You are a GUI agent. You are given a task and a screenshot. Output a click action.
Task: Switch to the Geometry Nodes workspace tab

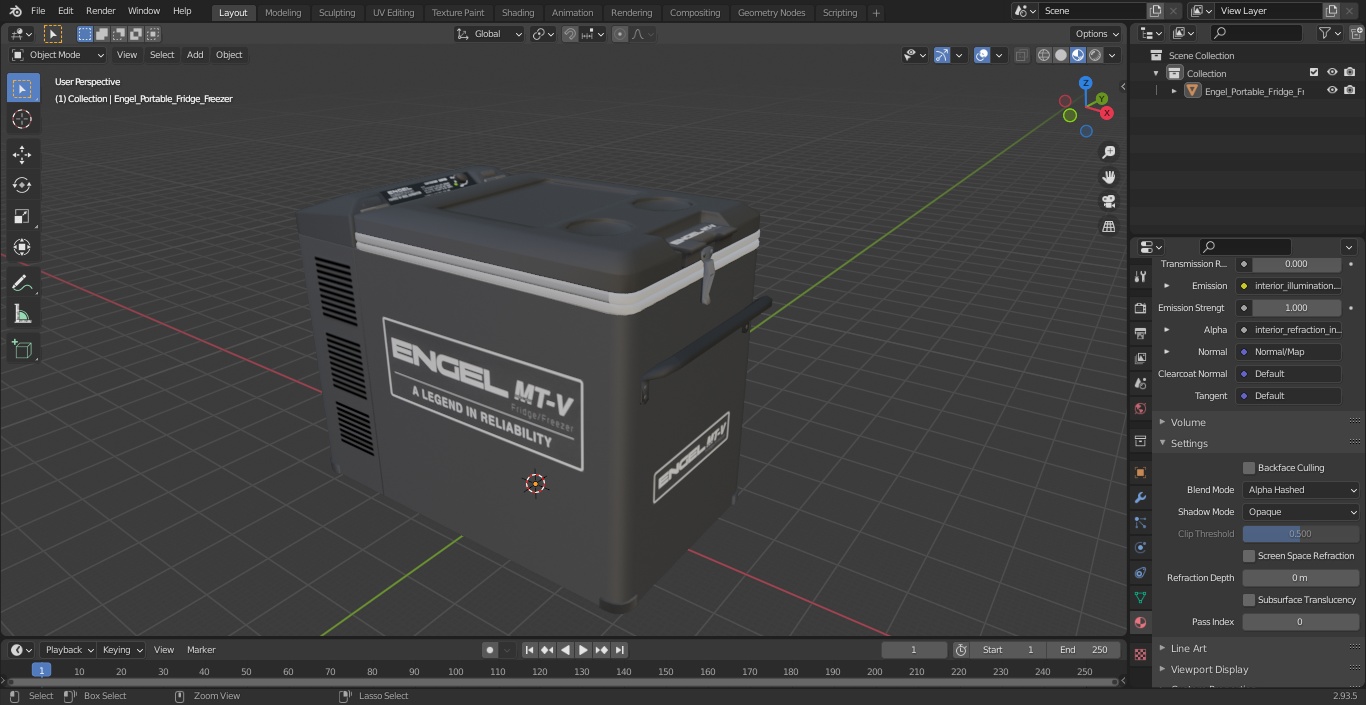pyautogui.click(x=771, y=12)
